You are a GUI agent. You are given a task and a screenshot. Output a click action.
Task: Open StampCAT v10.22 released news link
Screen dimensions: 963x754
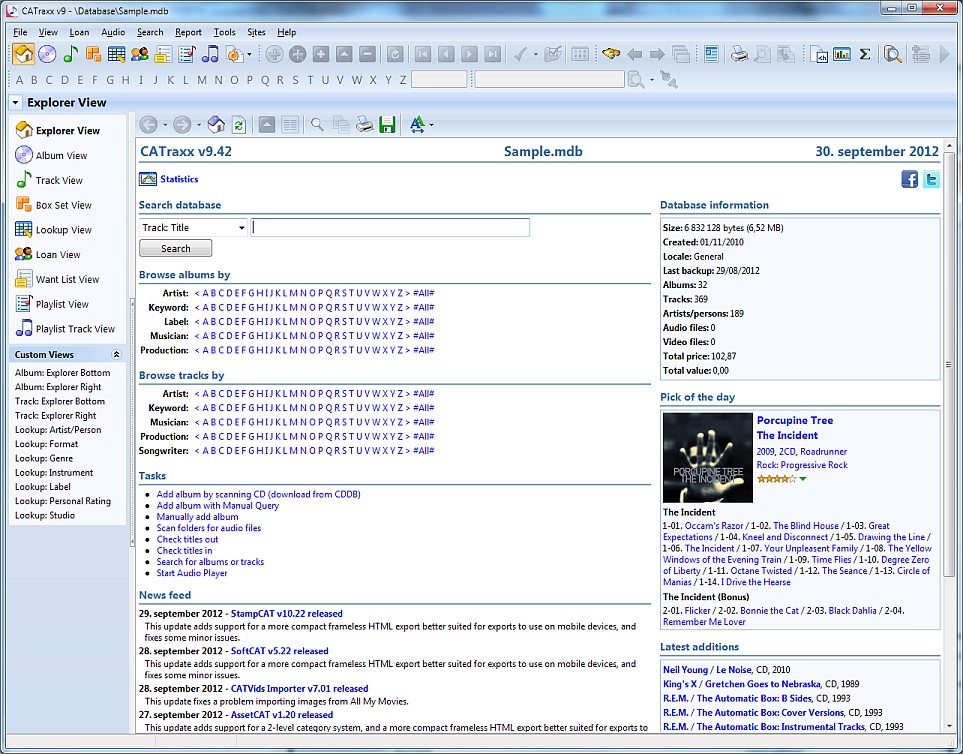[287, 613]
